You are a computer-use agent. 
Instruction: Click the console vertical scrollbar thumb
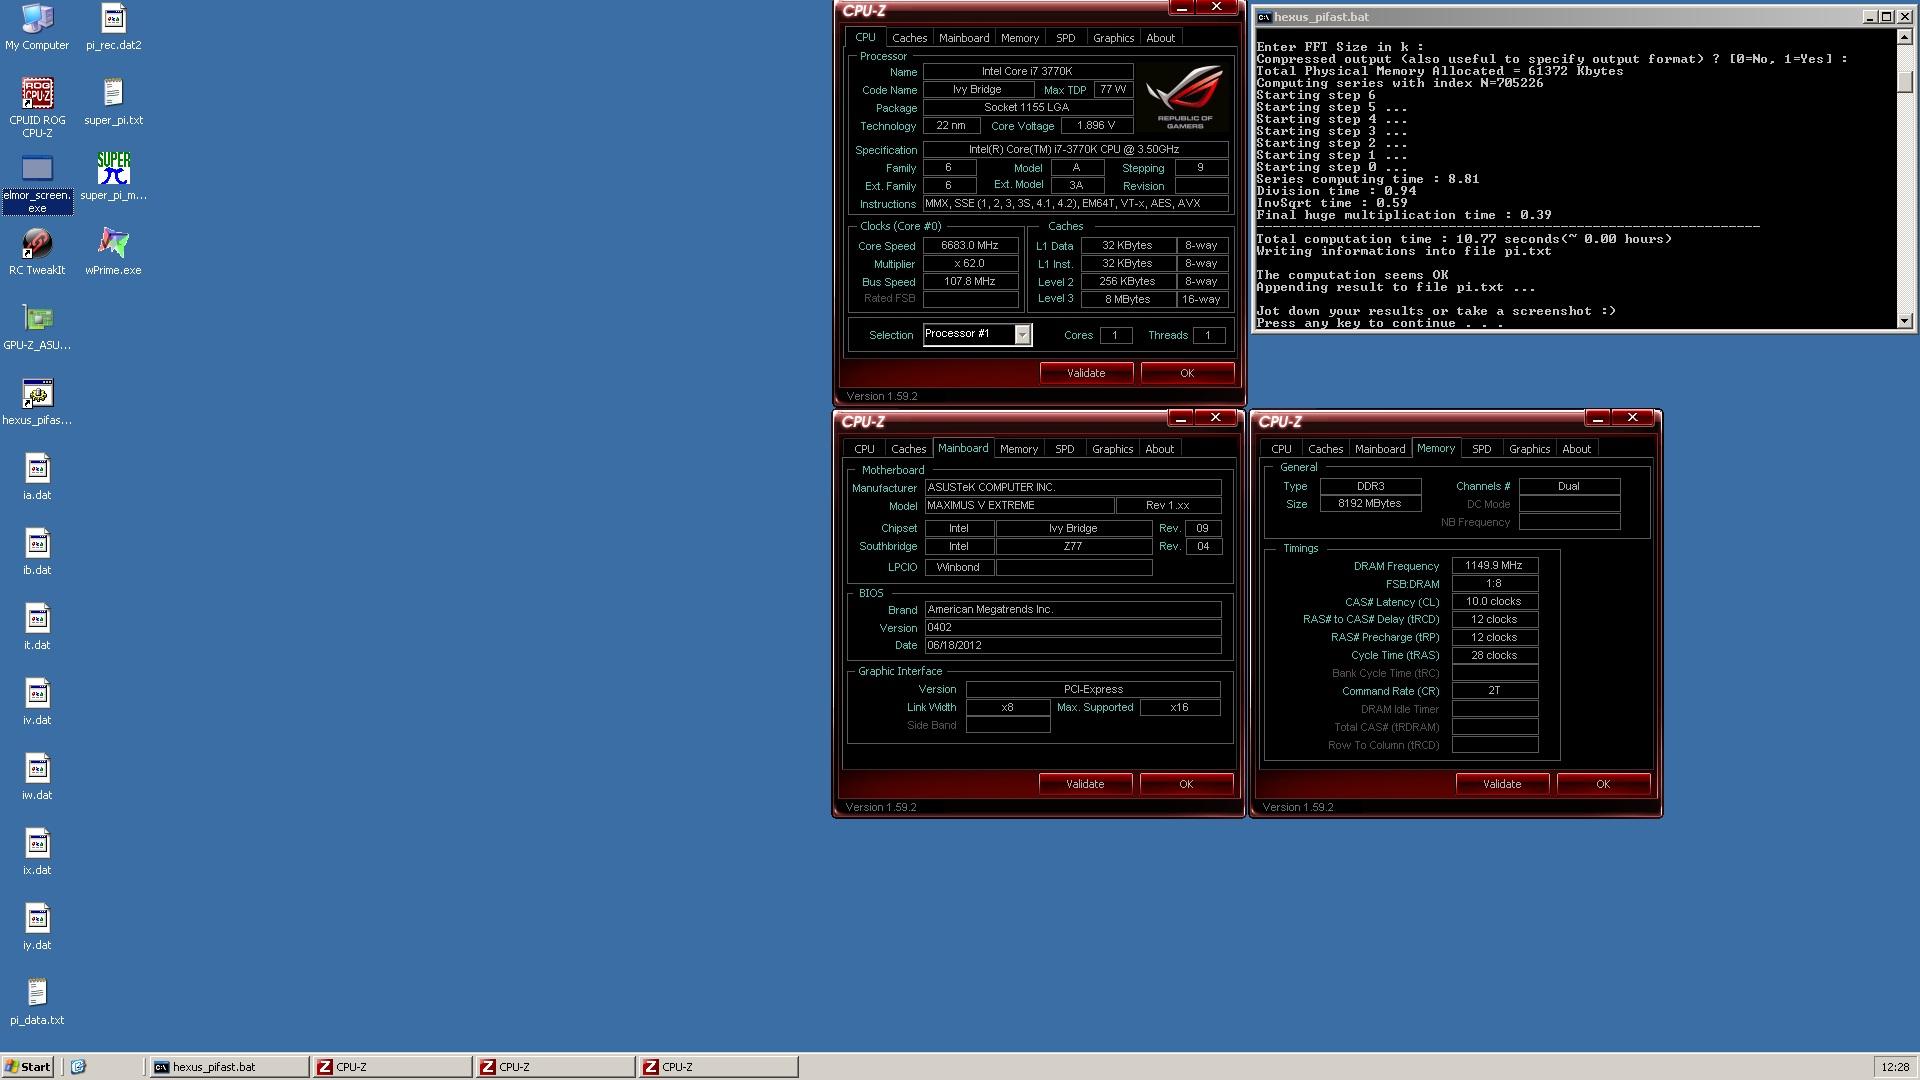[1904, 83]
